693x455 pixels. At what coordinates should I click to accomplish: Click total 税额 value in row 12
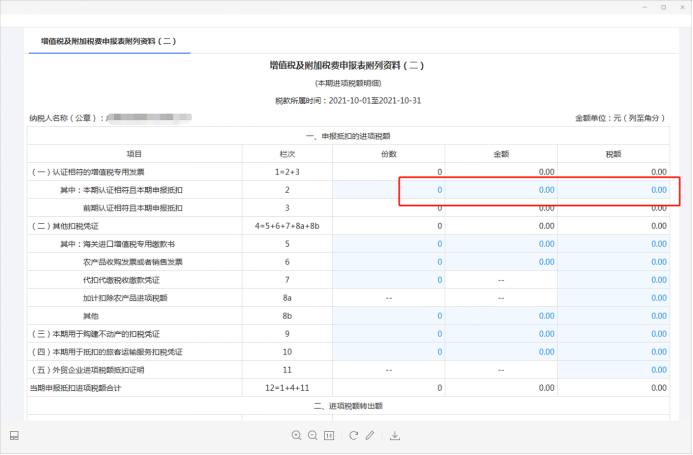point(659,388)
